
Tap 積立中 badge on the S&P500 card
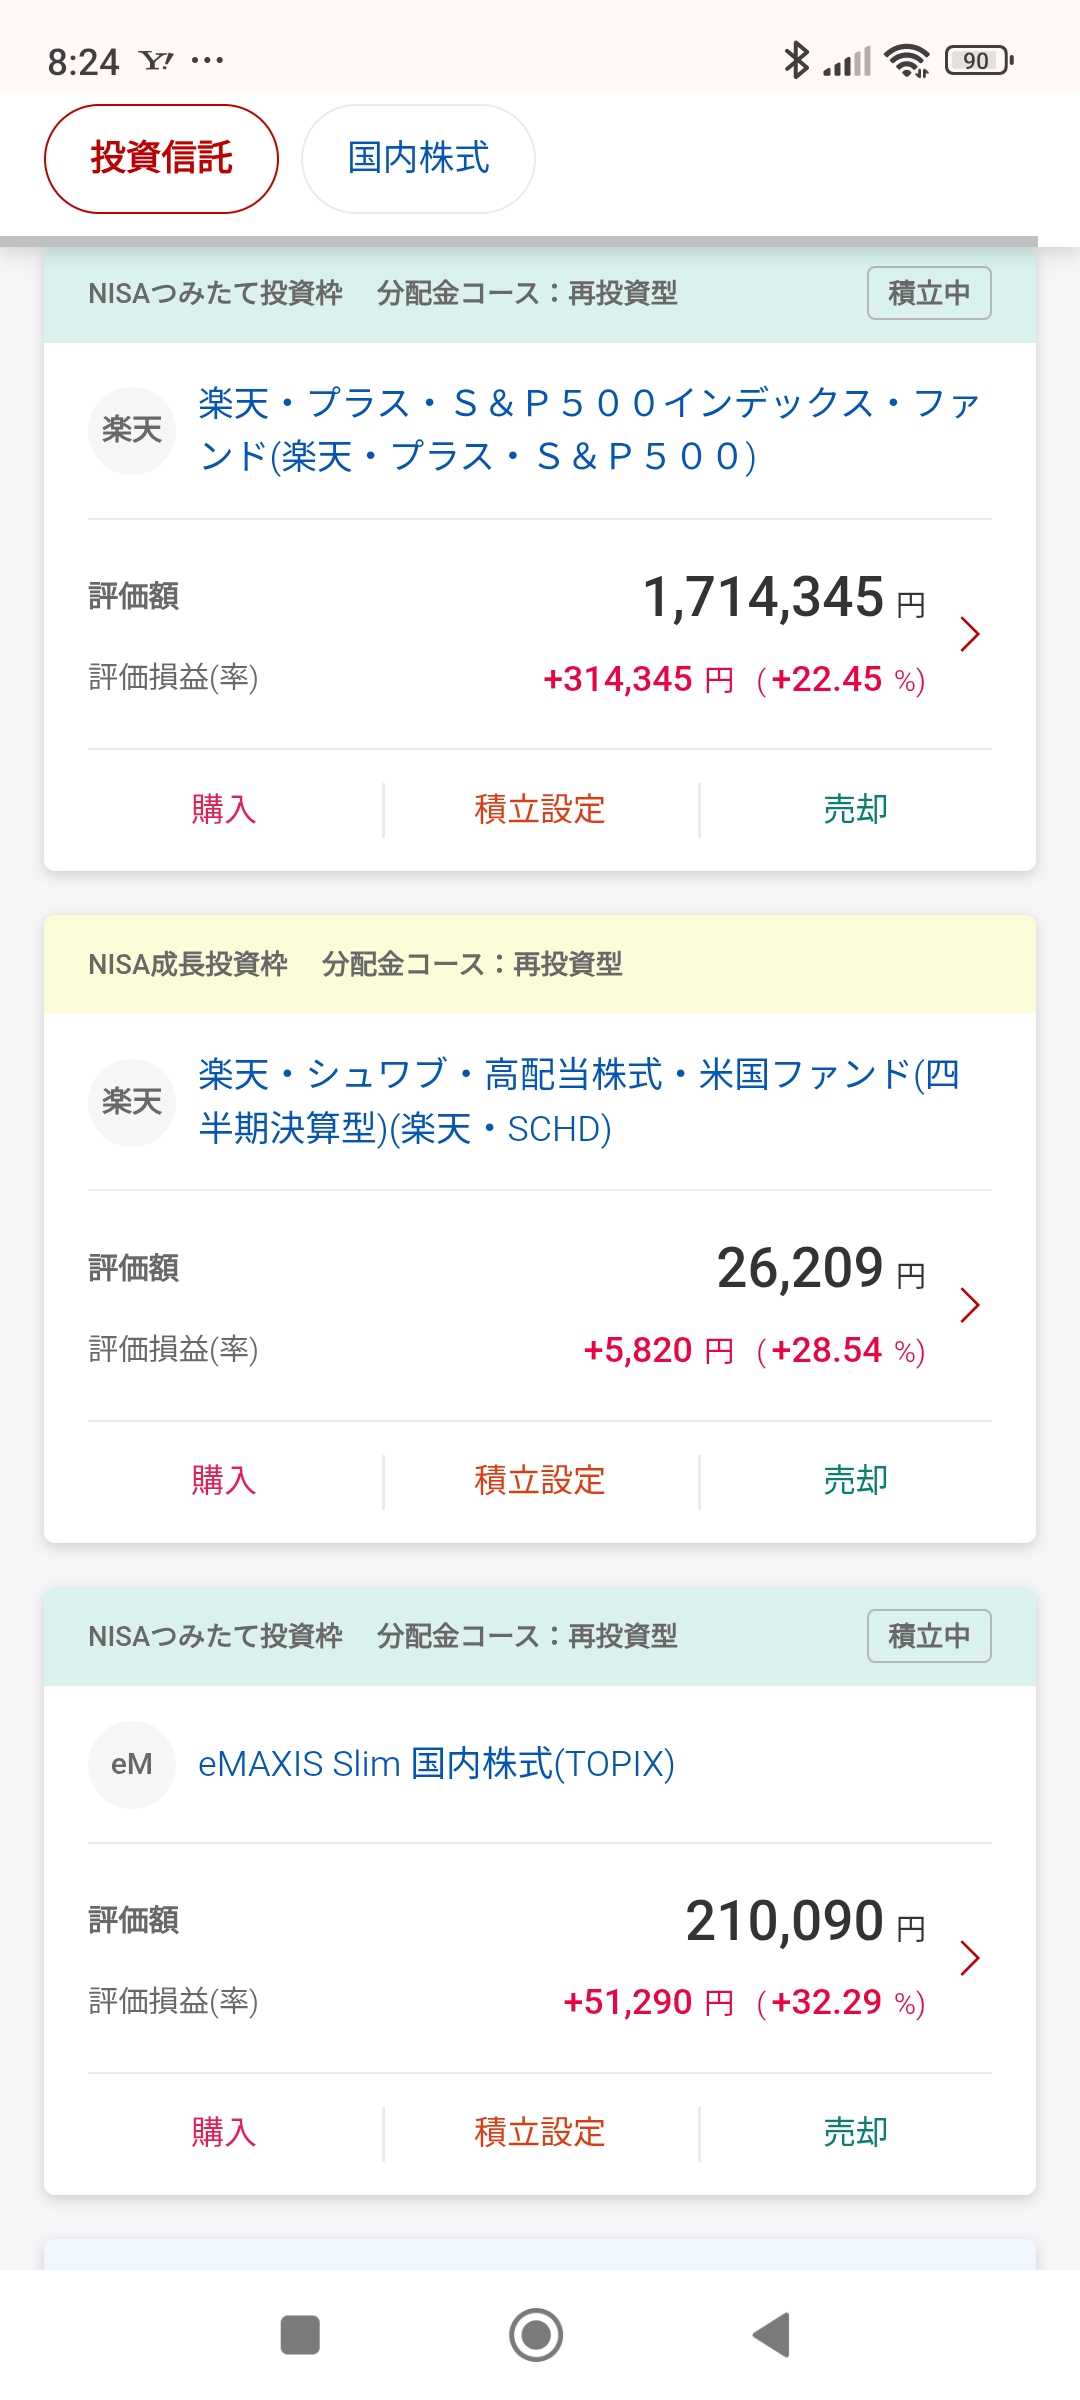(929, 293)
